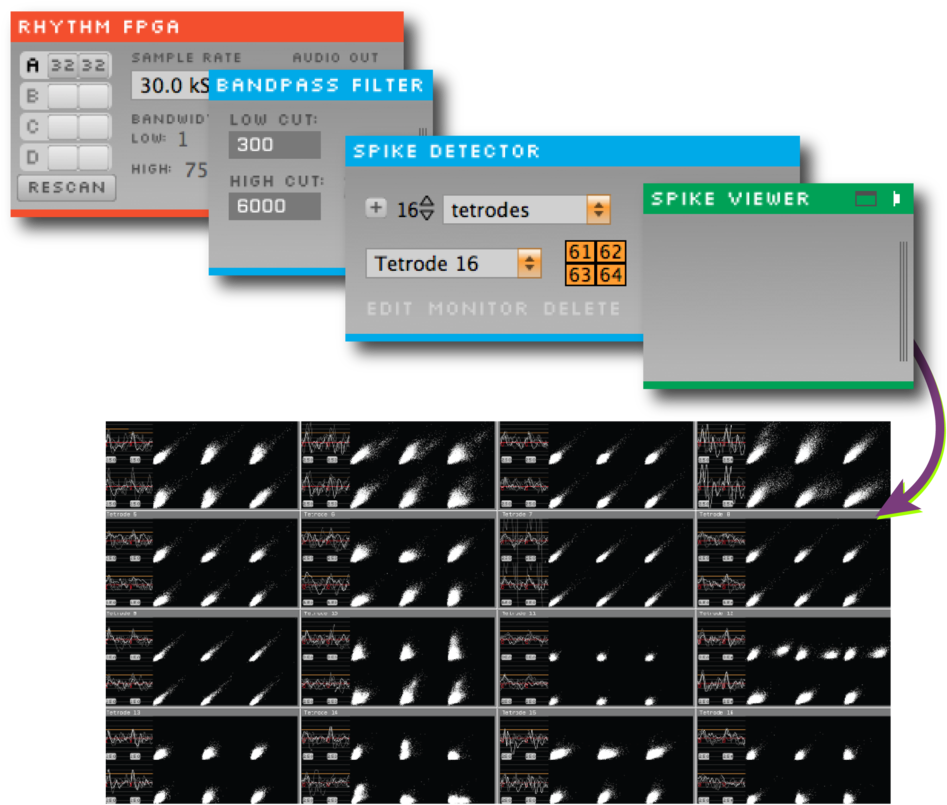The image size is (947, 805).
Task: Click the plus icon to add an electrode
Action: point(376,208)
